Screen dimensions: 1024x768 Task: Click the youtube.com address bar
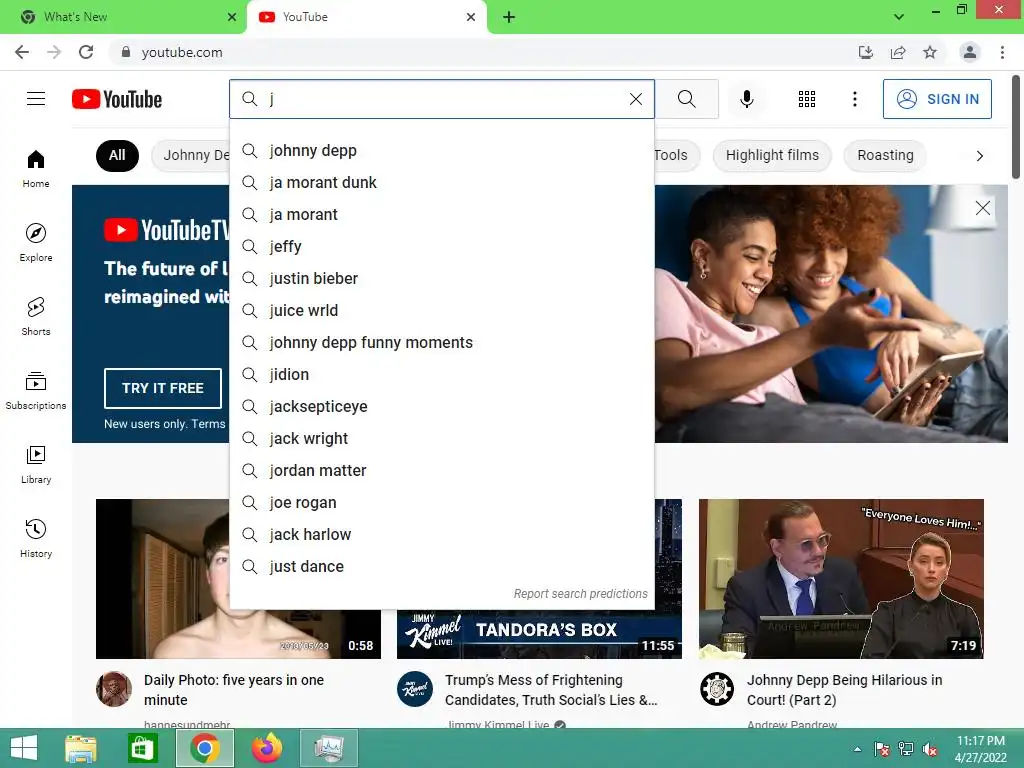tap(483, 52)
